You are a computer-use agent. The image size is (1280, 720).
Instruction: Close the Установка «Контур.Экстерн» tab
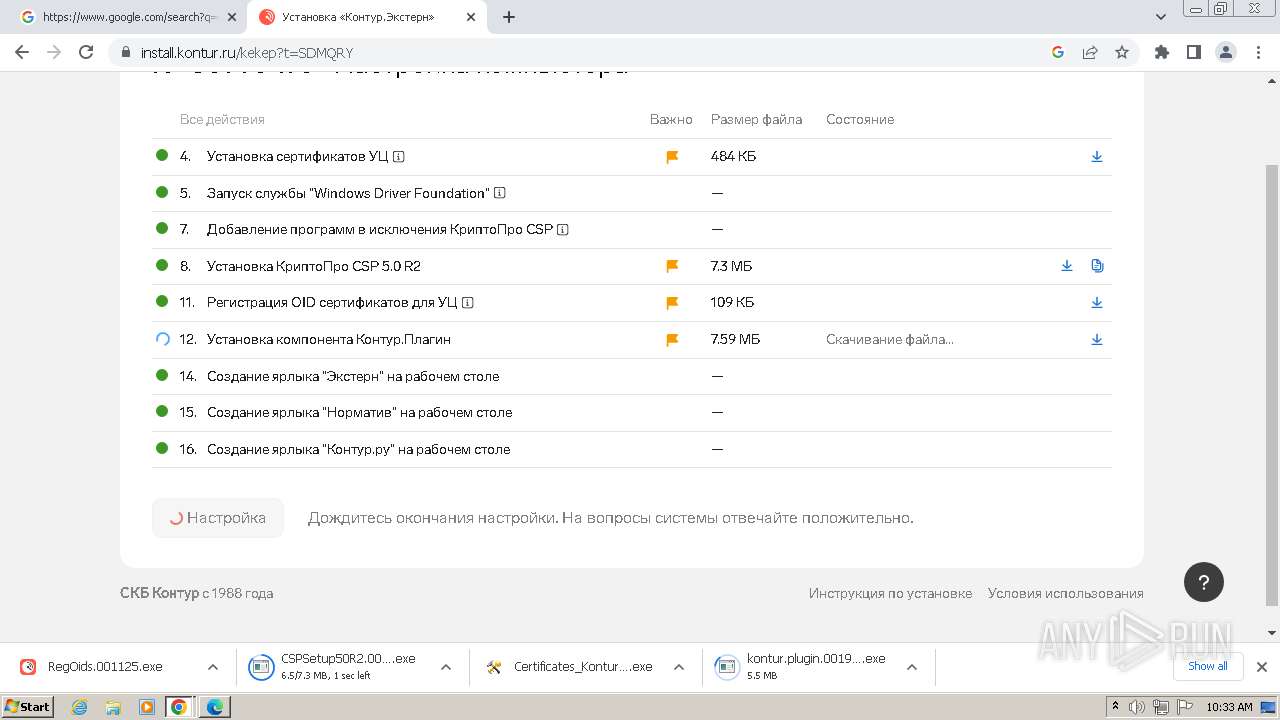pyautogui.click(x=470, y=17)
